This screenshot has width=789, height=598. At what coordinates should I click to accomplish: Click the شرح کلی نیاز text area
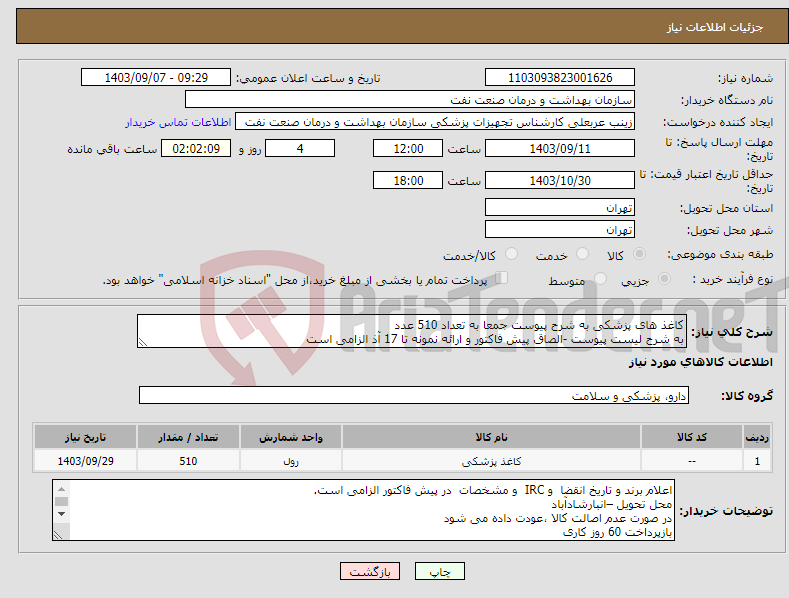[x=412, y=331]
